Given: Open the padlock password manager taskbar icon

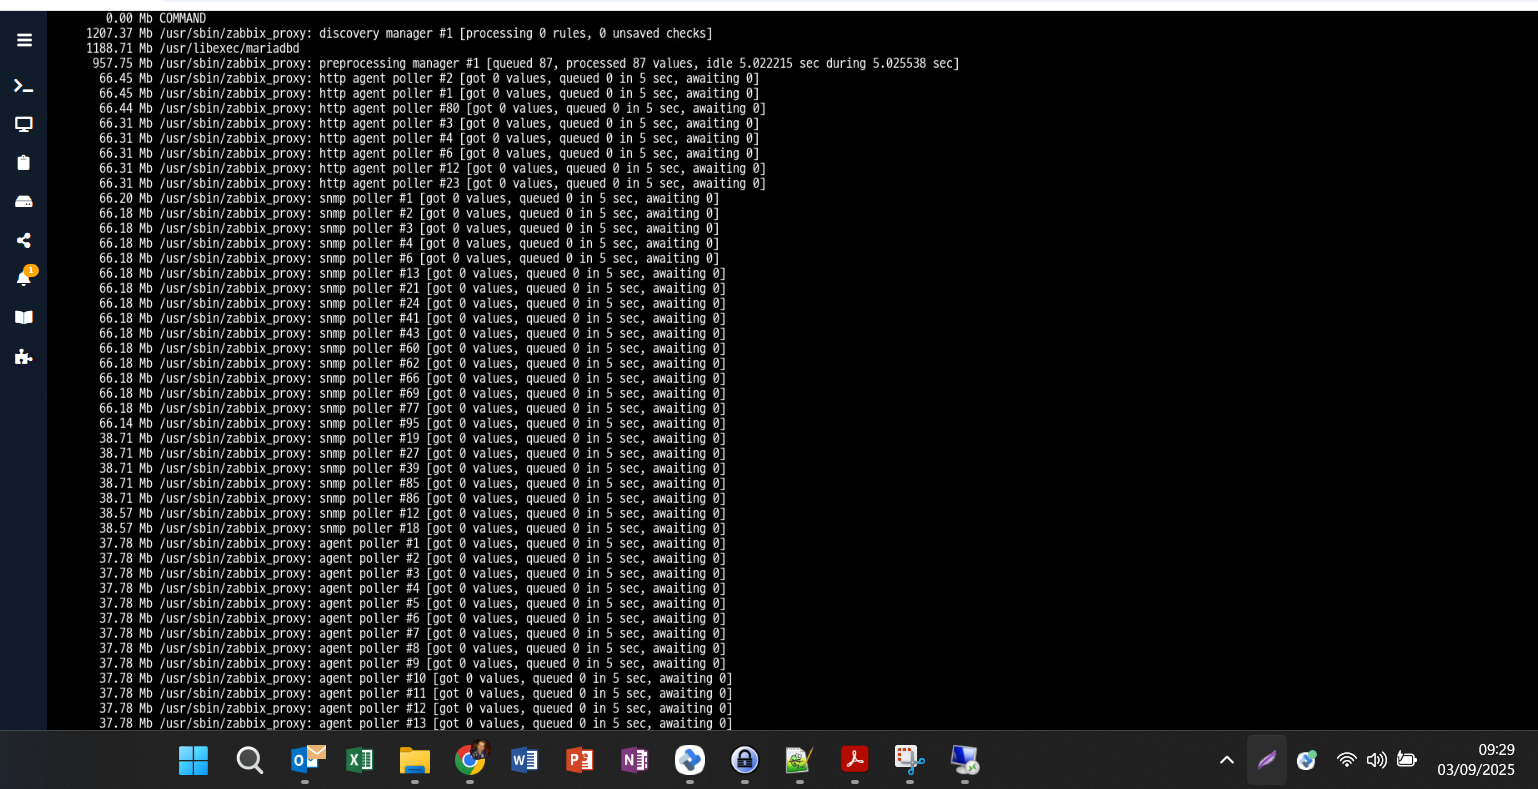Looking at the screenshot, I should click(x=745, y=761).
